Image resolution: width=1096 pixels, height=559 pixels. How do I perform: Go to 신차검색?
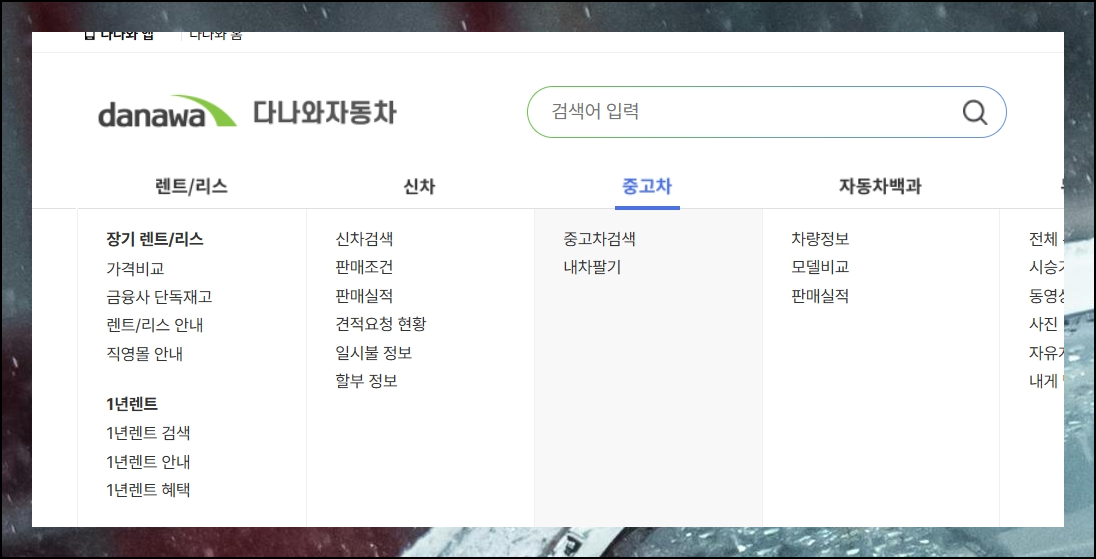click(364, 239)
